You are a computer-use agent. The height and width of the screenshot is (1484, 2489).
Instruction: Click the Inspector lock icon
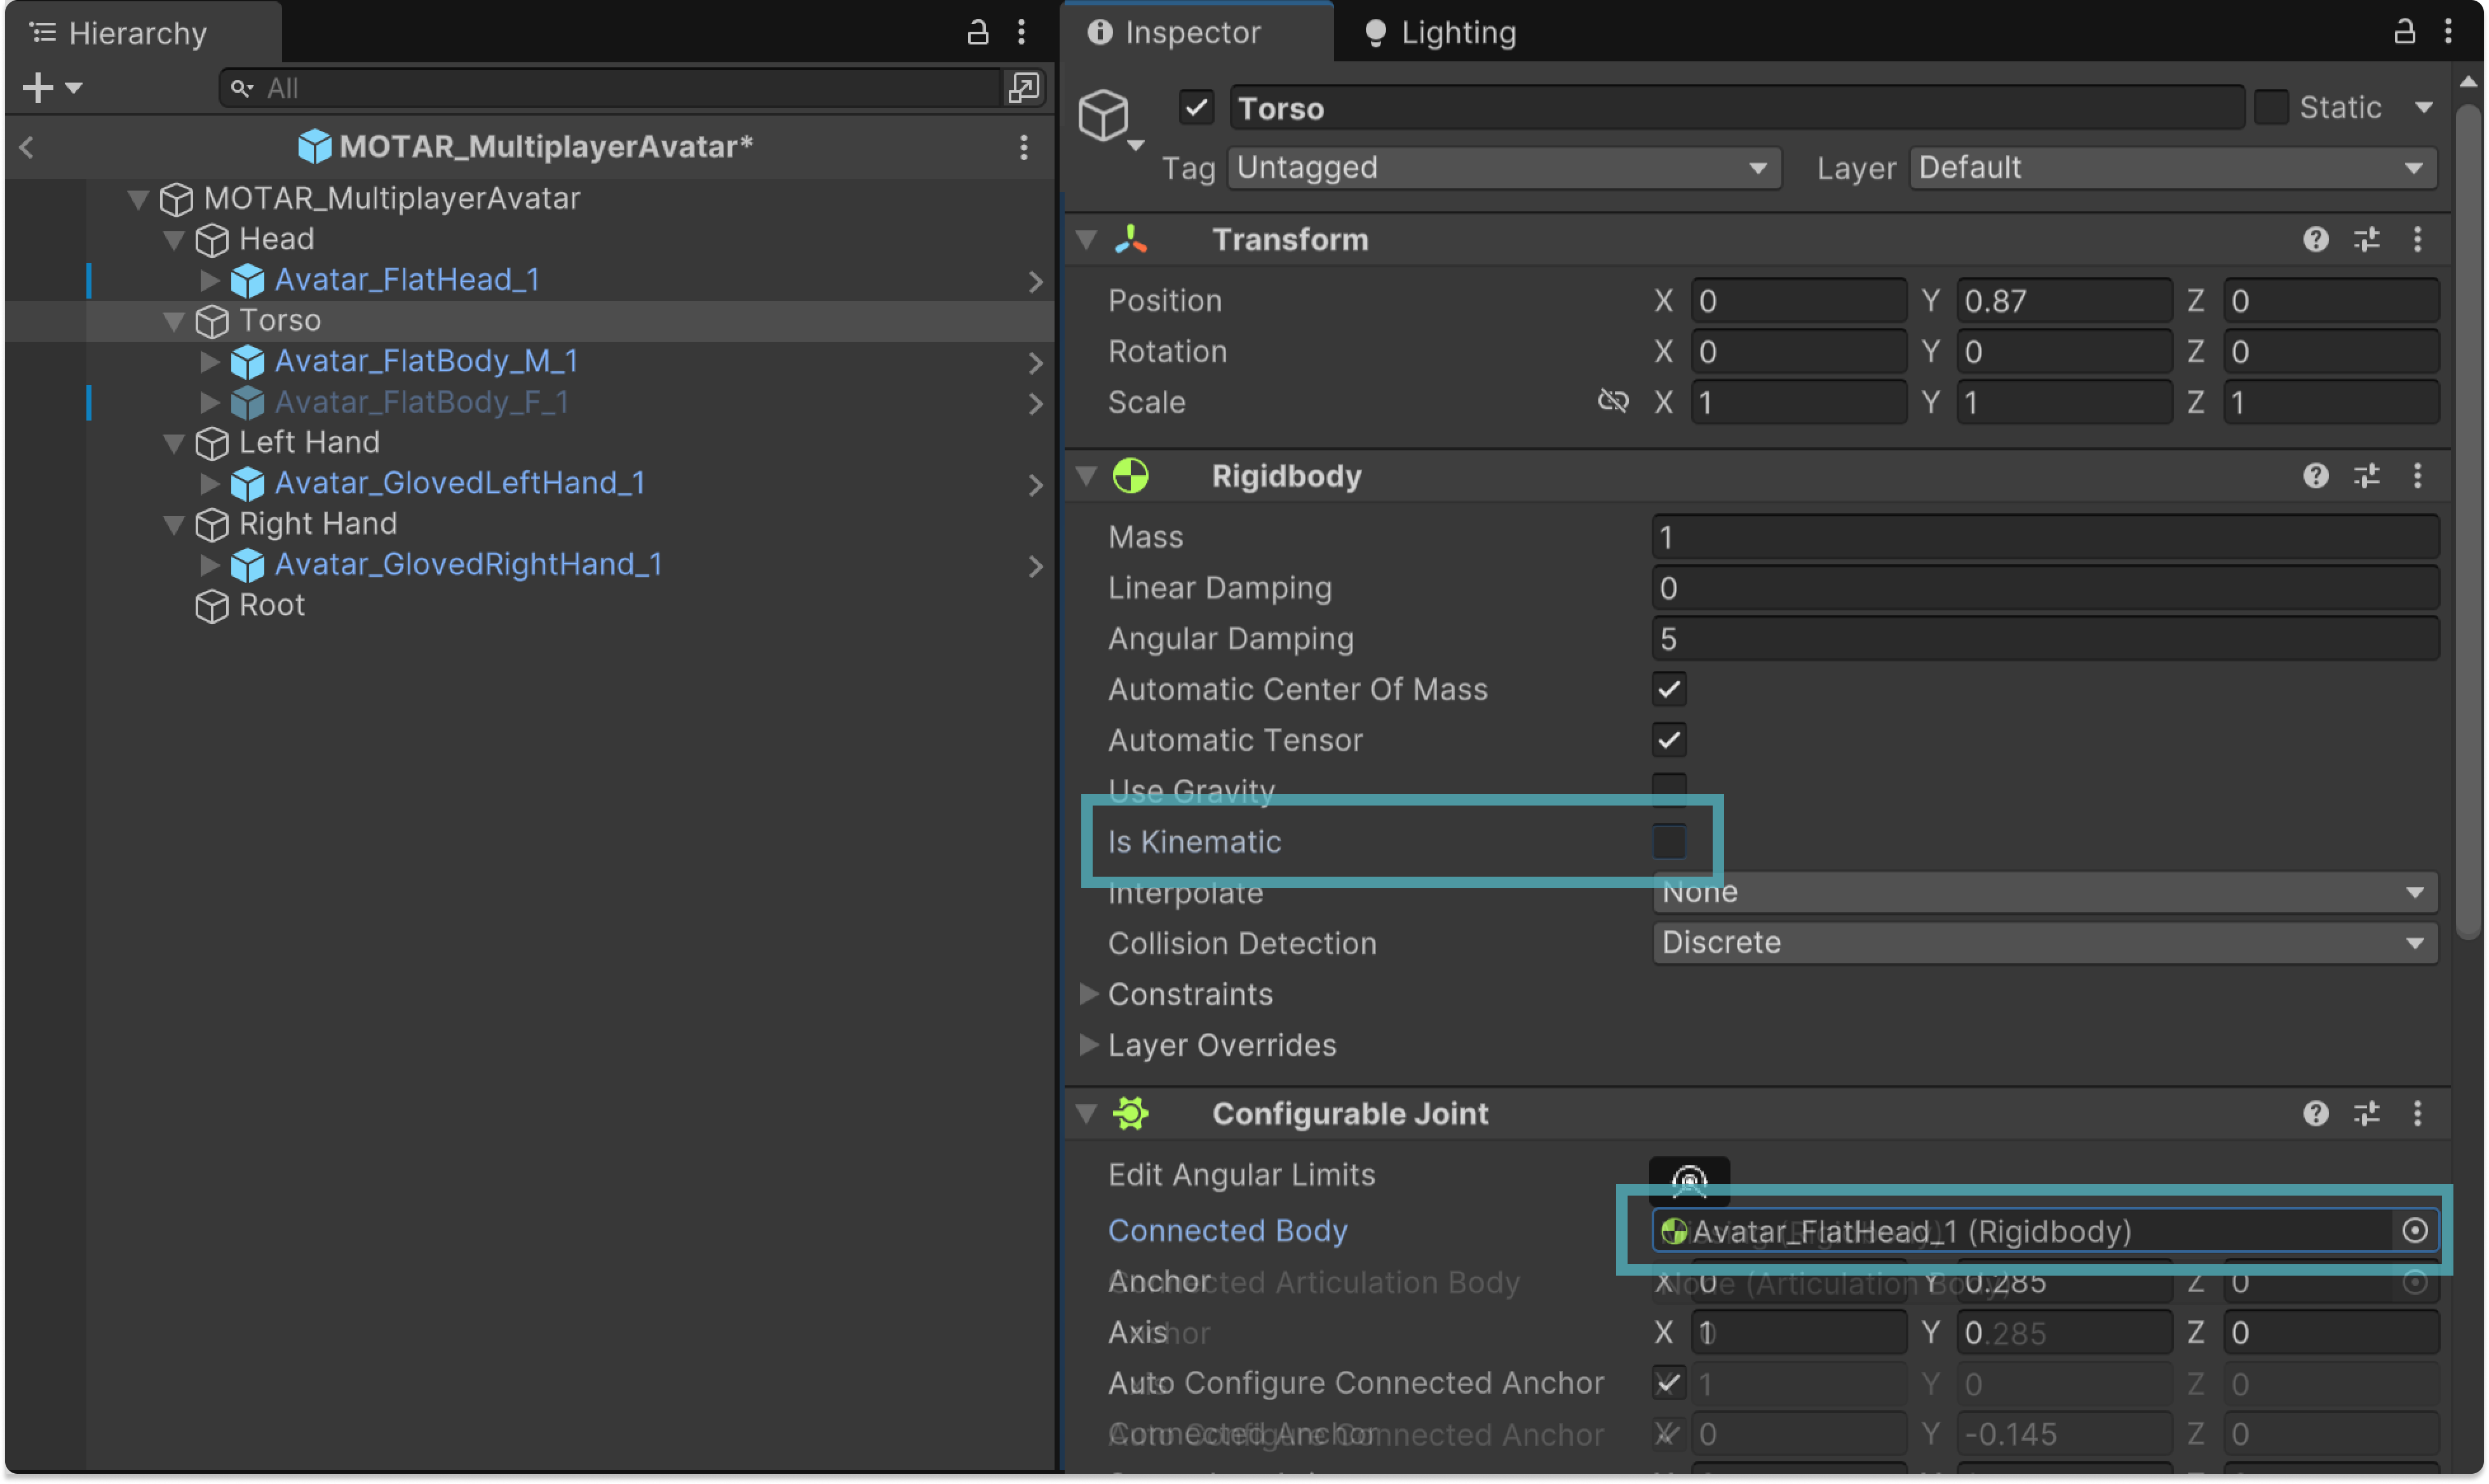coord(2404,32)
